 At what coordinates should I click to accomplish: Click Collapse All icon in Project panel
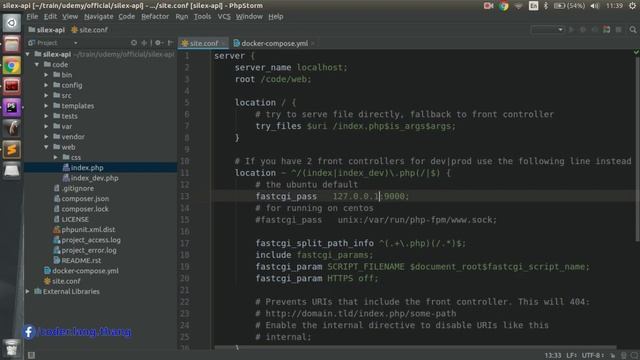144,43
